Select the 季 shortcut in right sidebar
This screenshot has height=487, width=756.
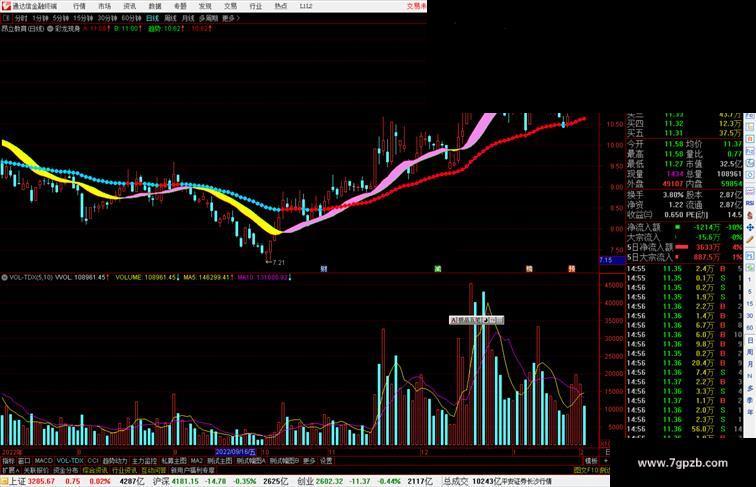750,400
